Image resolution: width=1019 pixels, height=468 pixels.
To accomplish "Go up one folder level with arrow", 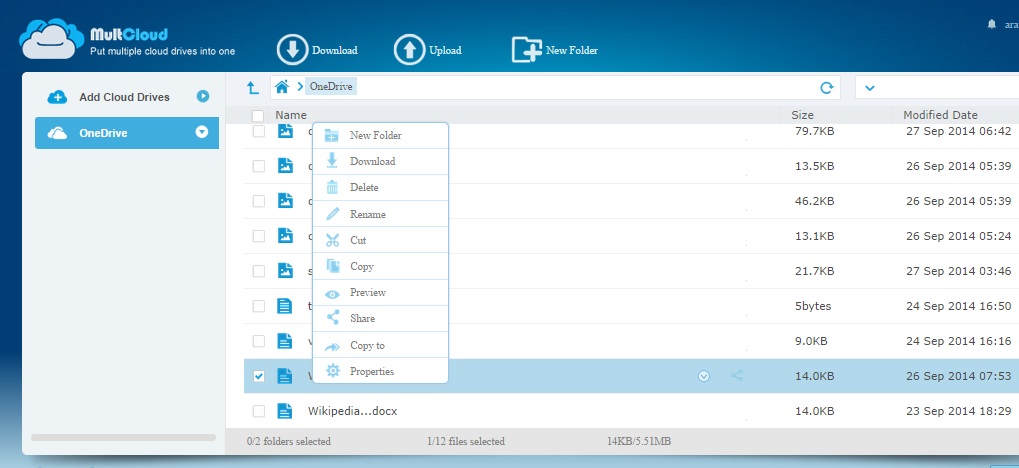I will pyautogui.click(x=253, y=87).
